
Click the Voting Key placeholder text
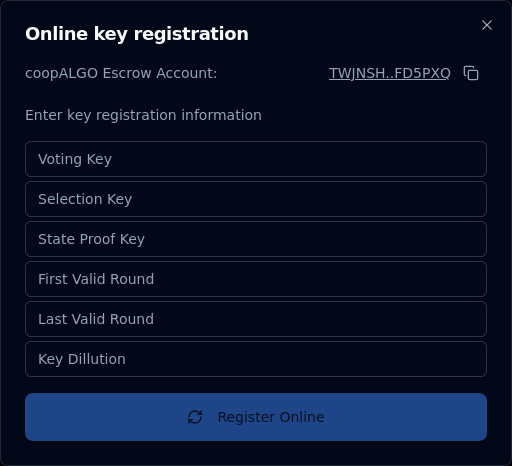point(75,159)
